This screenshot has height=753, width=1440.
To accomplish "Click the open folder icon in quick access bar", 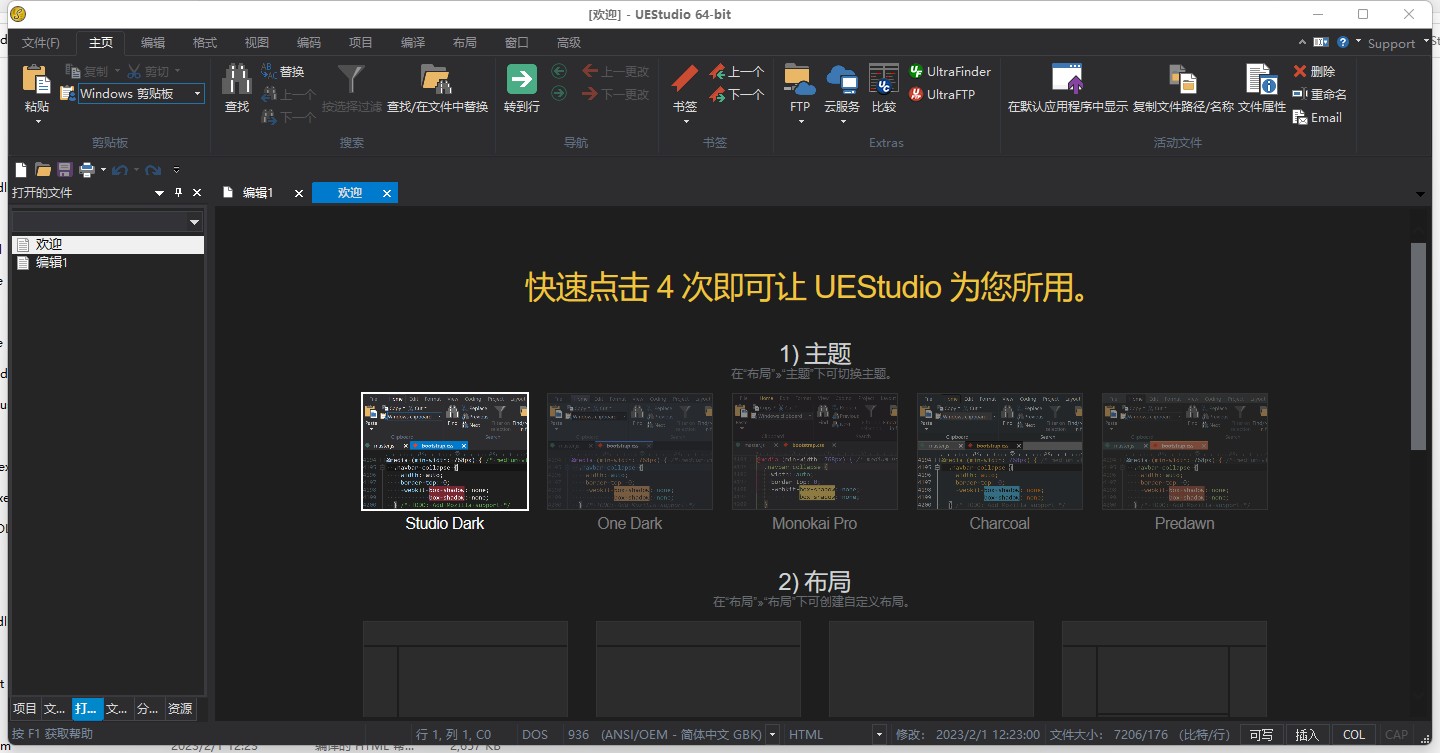I will click(x=43, y=170).
